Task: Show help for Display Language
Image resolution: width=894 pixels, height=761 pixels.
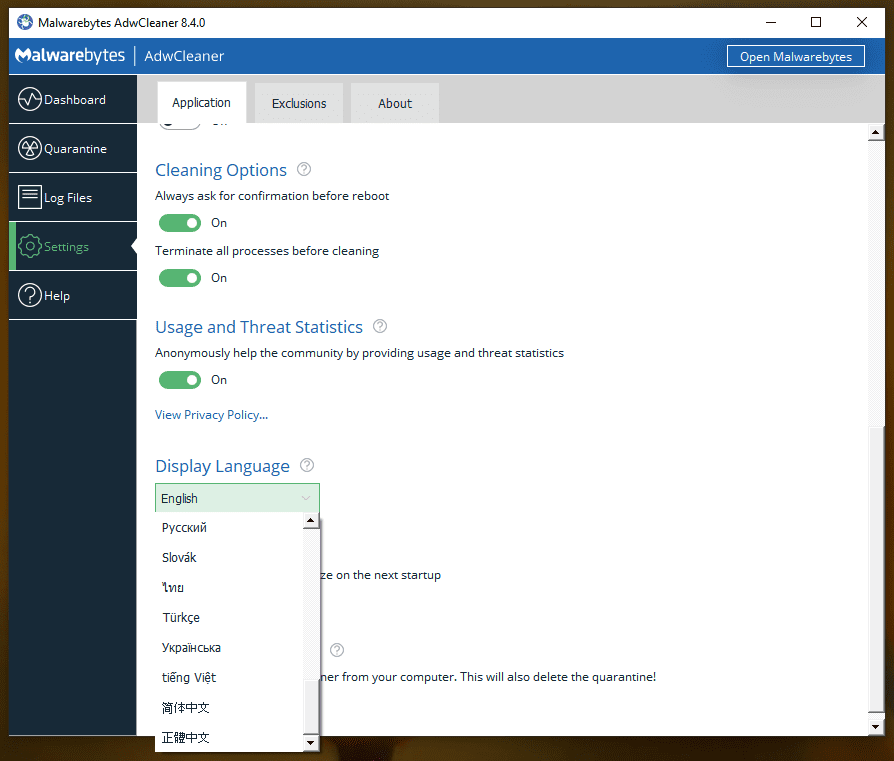Action: point(307,465)
